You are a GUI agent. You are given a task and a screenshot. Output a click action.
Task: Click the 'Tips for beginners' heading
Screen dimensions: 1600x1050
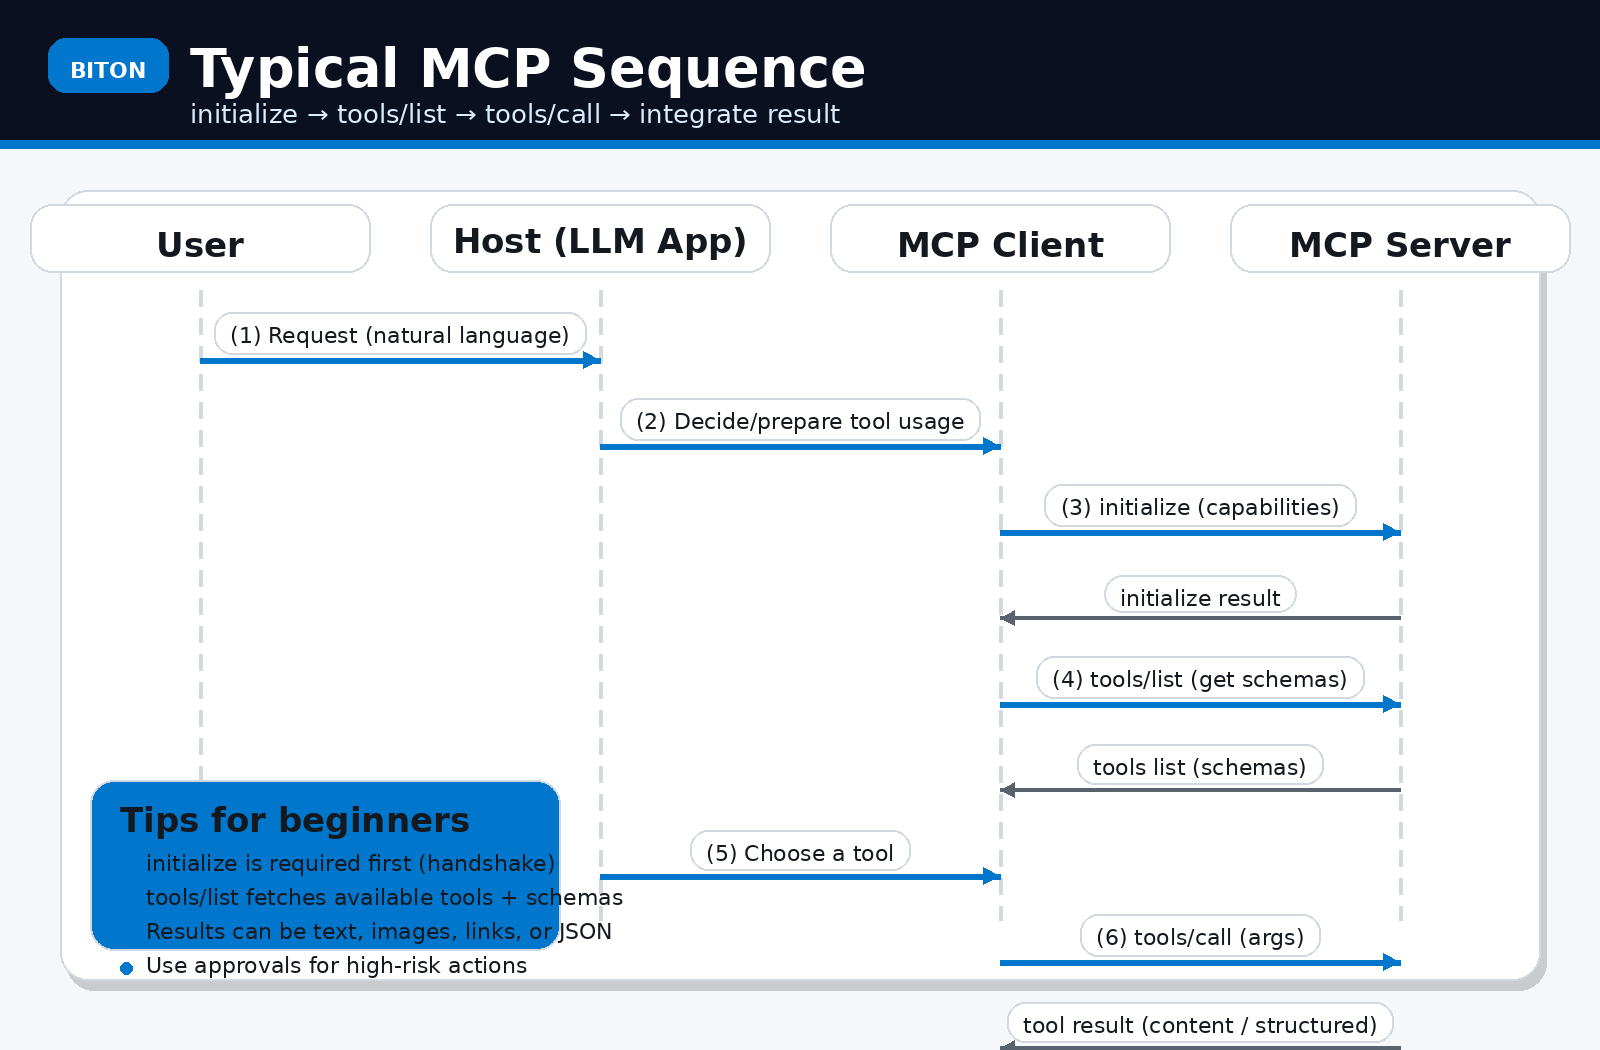(294, 820)
